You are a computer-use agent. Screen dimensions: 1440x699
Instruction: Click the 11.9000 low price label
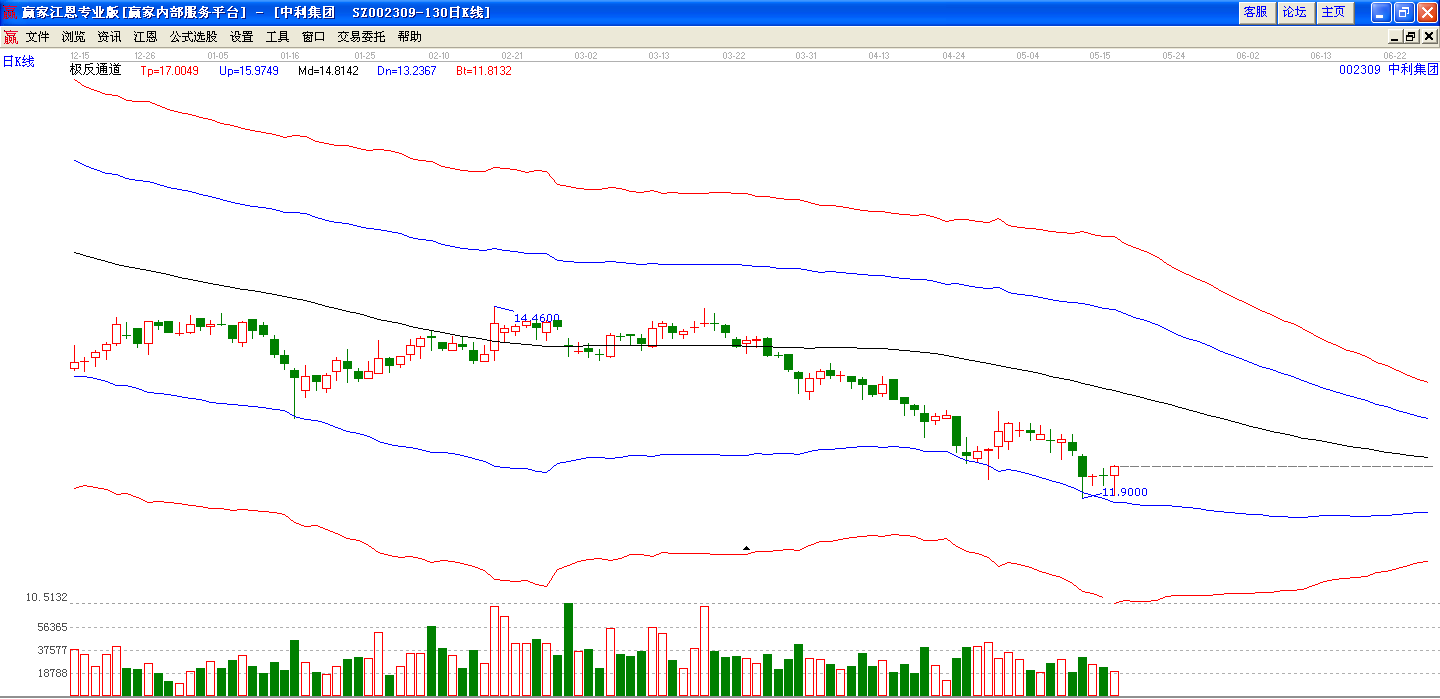pos(1124,492)
